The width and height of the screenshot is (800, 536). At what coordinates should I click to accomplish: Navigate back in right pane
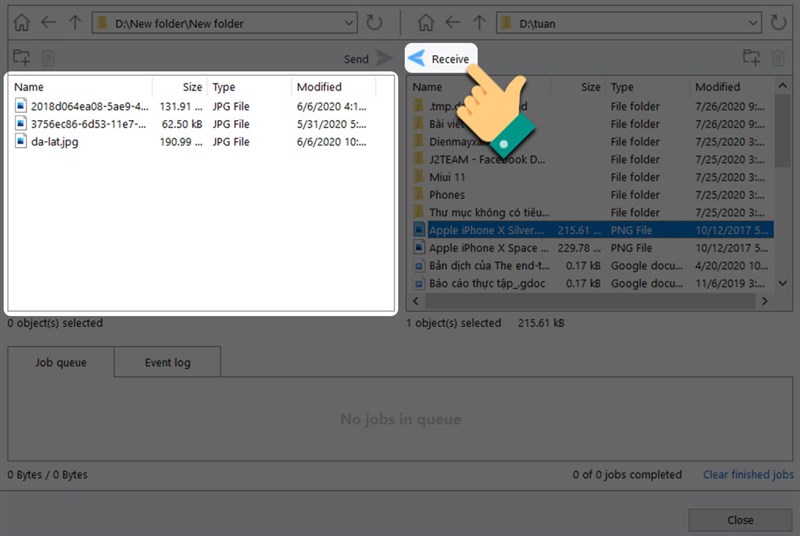(453, 22)
